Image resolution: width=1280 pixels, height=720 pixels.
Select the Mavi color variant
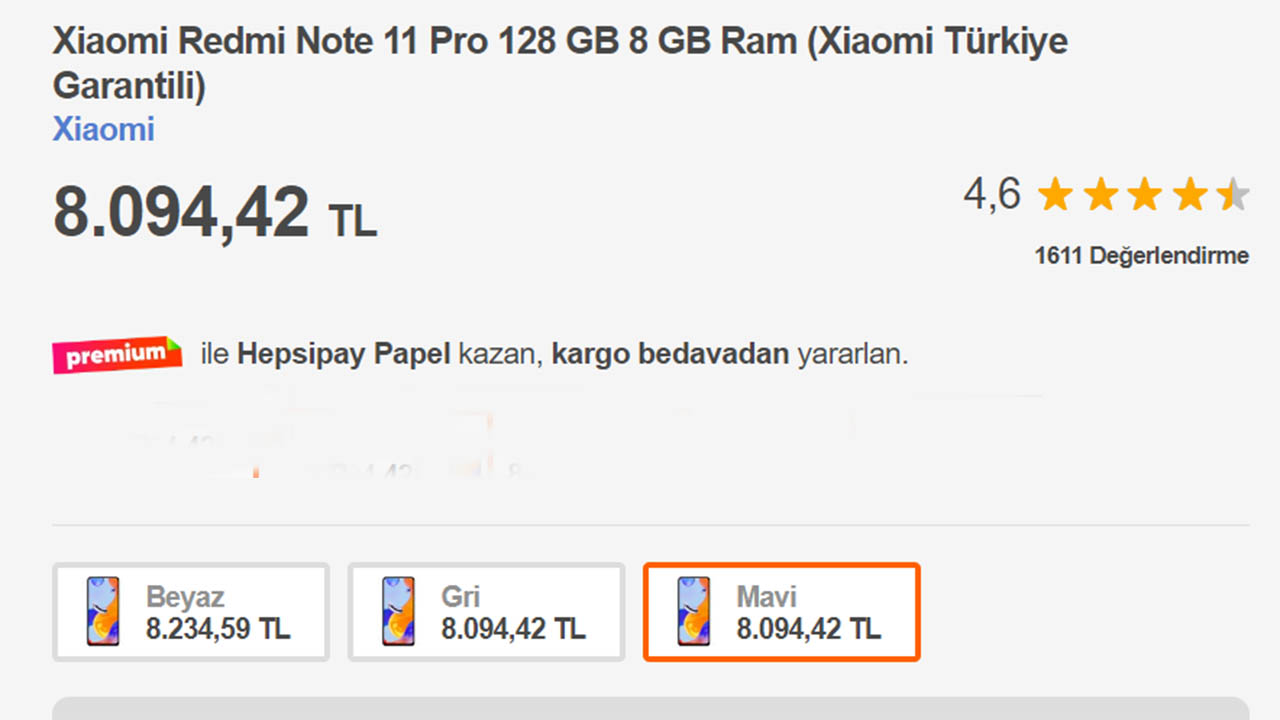pyautogui.click(x=781, y=611)
